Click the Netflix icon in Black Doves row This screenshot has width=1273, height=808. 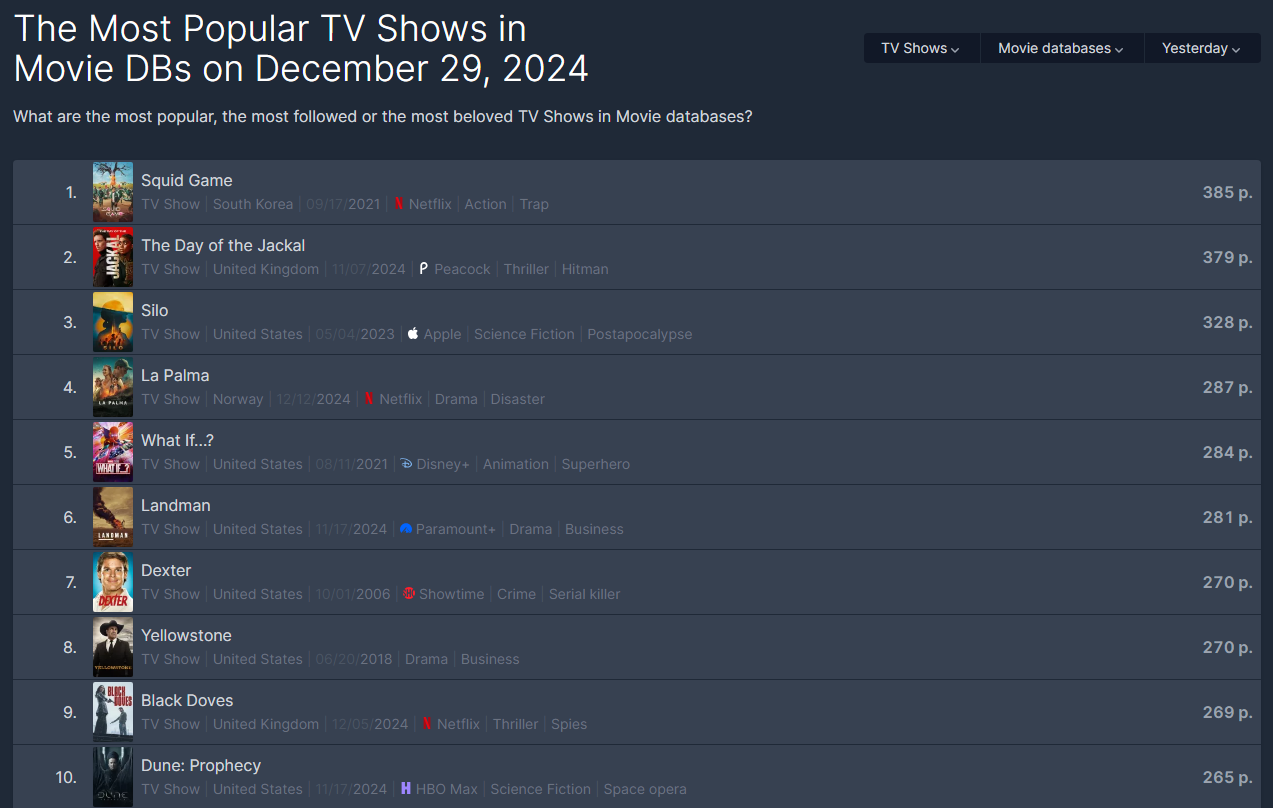[427, 724]
